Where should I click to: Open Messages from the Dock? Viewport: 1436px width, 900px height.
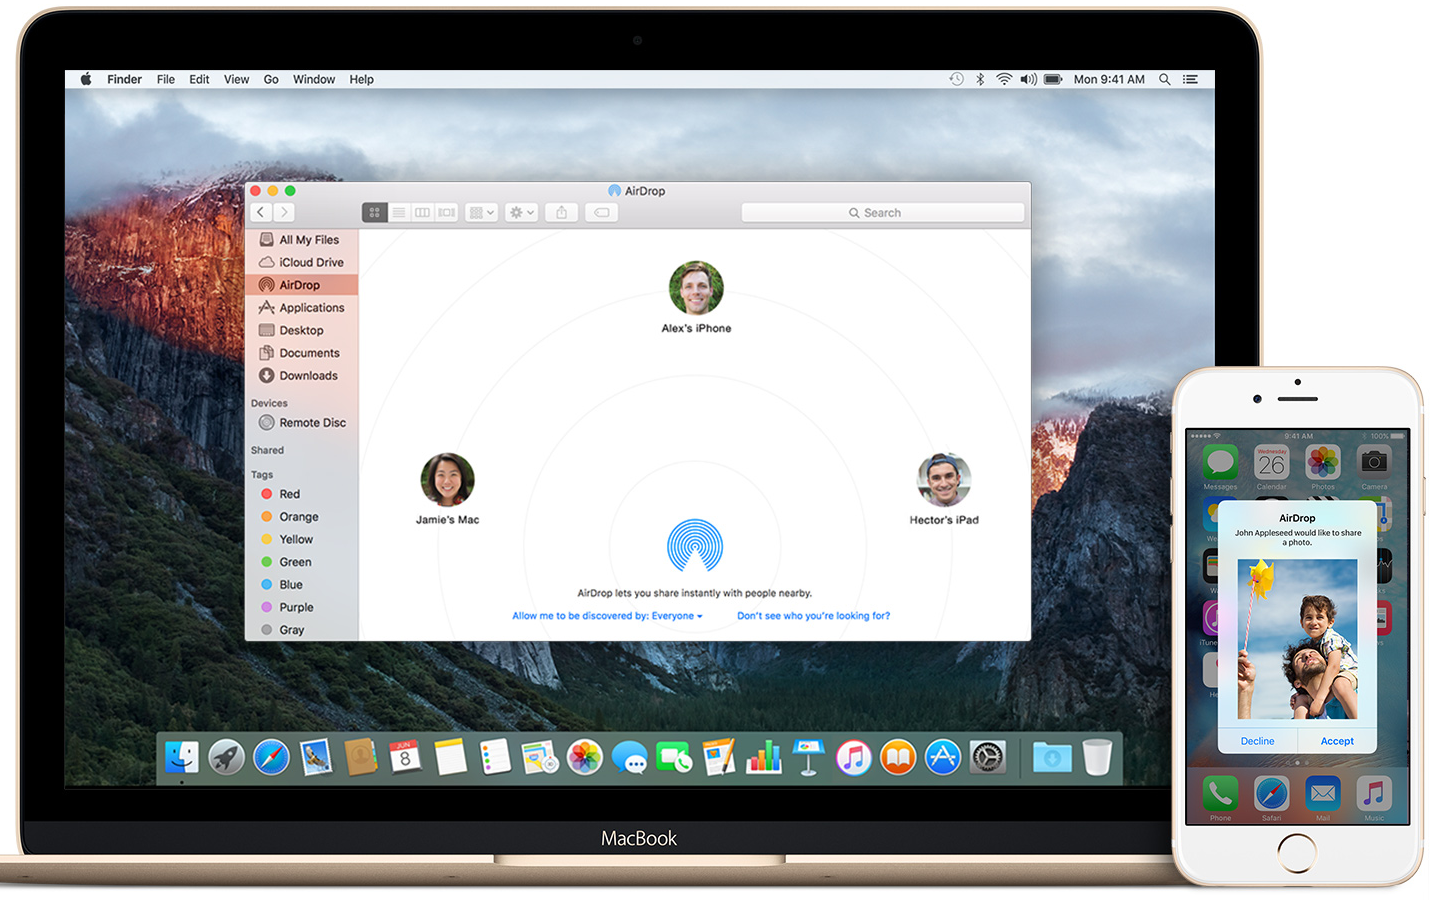pyautogui.click(x=630, y=758)
